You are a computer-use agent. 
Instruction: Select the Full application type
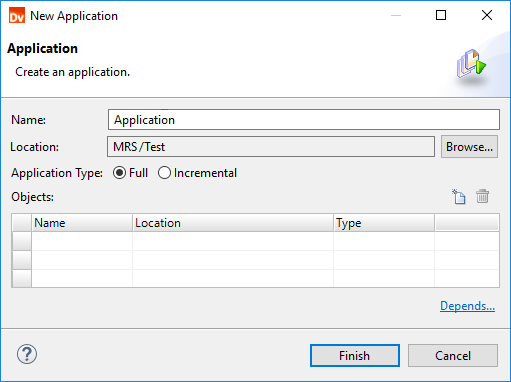pyautogui.click(x=130, y=173)
